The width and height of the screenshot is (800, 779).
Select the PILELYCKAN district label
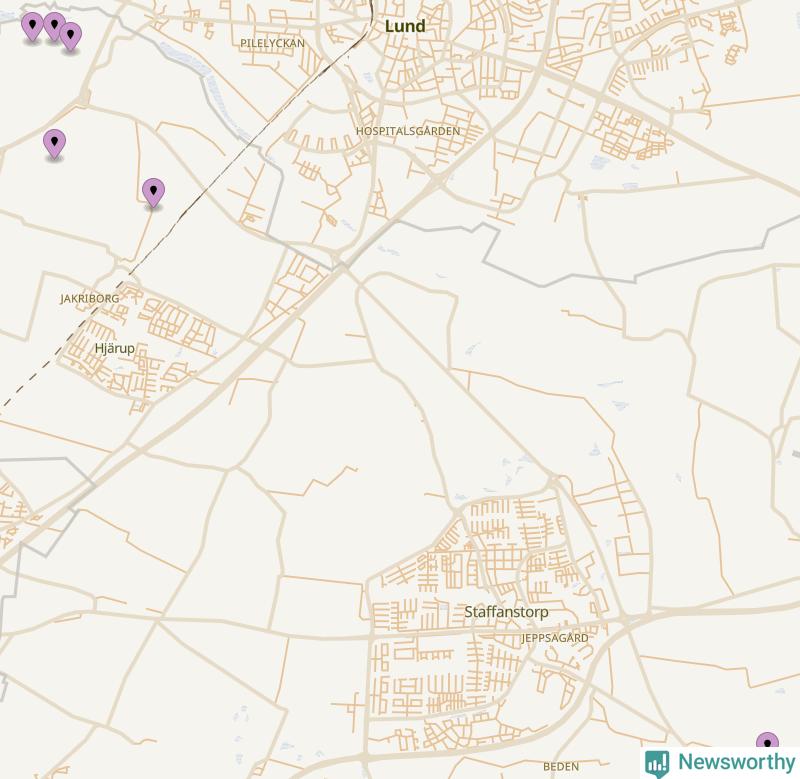(272, 43)
